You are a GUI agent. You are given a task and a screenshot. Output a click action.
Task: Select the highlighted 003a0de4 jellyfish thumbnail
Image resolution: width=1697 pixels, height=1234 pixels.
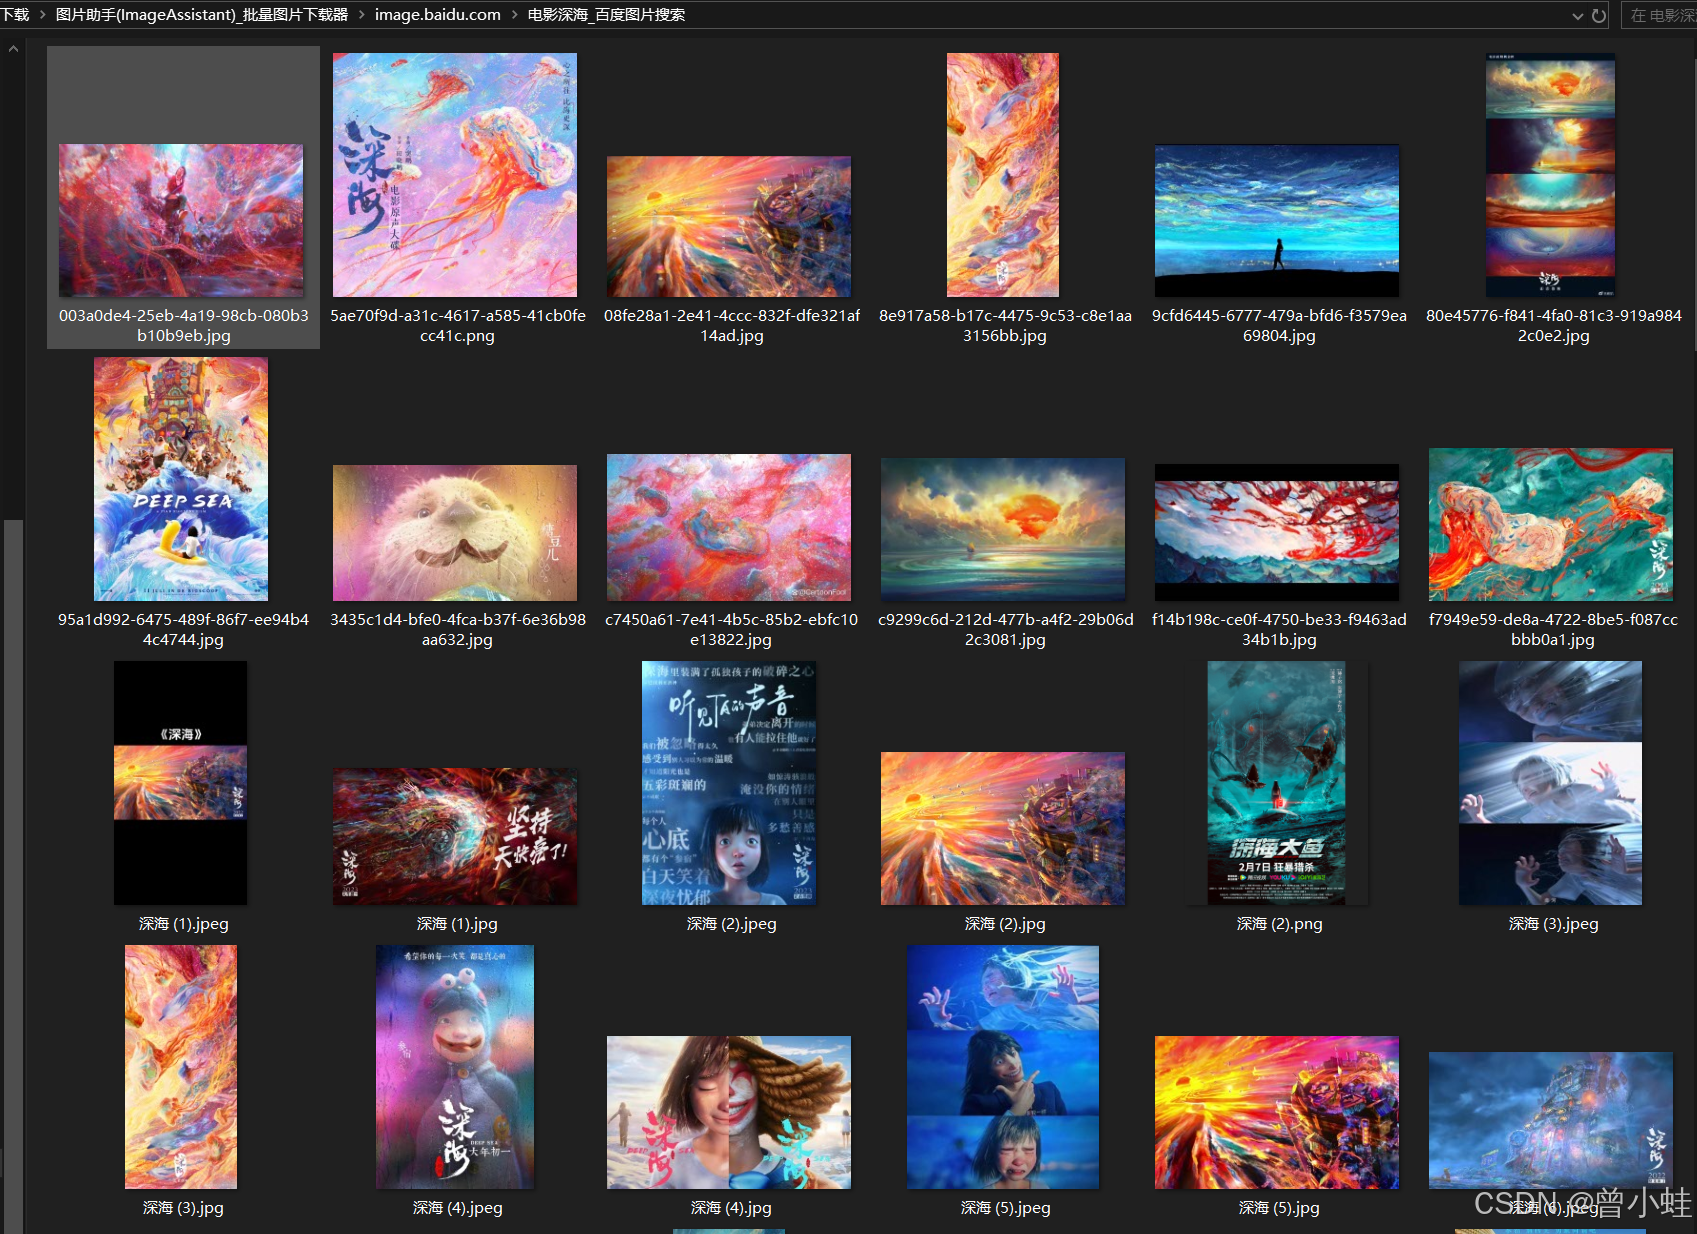pyautogui.click(x=181, y=220)
